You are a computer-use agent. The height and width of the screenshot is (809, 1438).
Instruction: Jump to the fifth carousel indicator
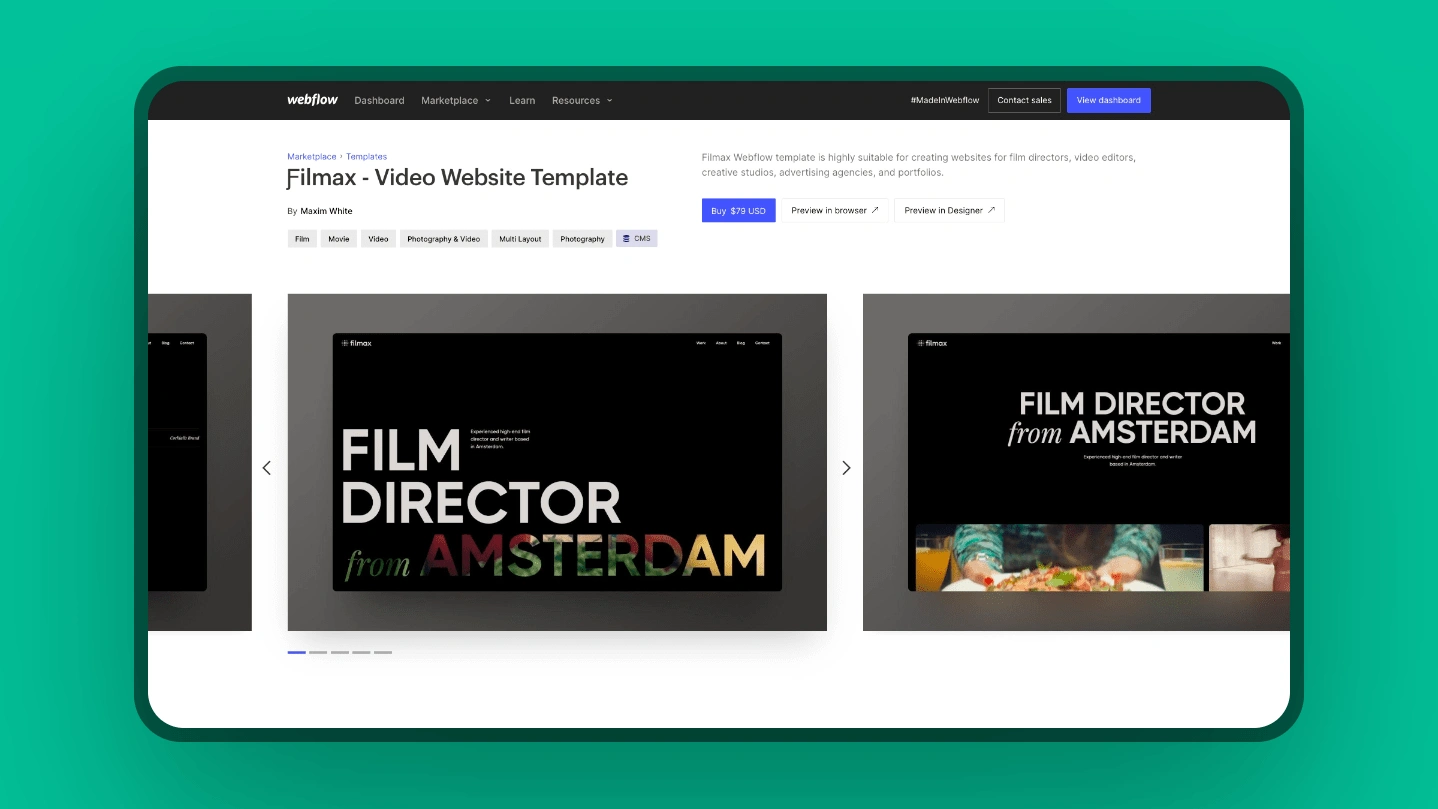[x=383, y=652]
